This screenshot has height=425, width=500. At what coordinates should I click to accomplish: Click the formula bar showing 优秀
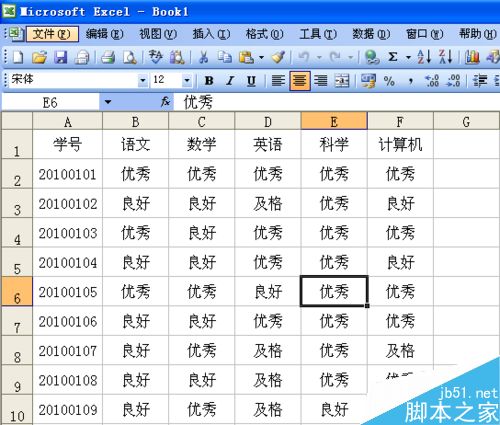[x=336, y=102]
